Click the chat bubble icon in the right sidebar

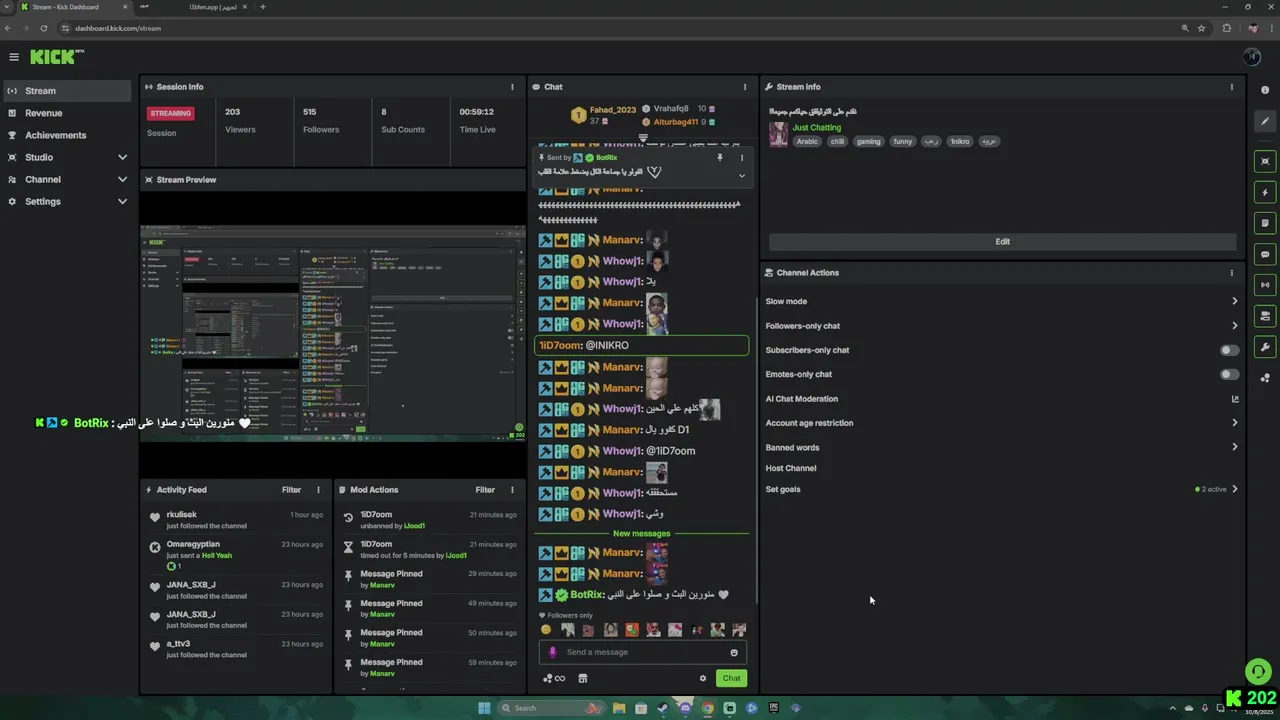point(1265,254)
